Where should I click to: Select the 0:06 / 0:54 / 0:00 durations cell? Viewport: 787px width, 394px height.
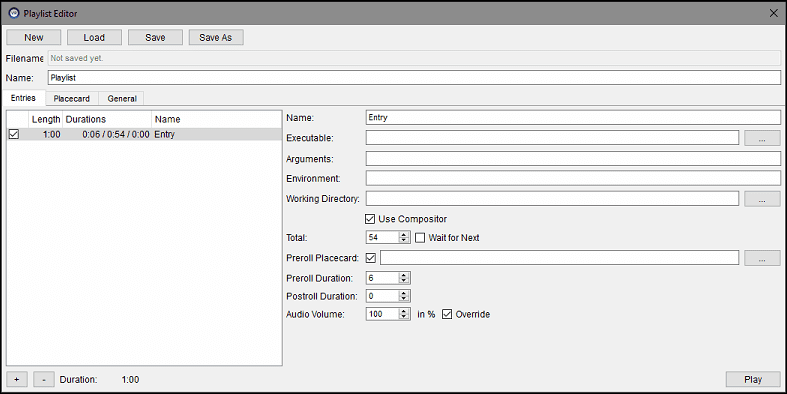[107, 135]
